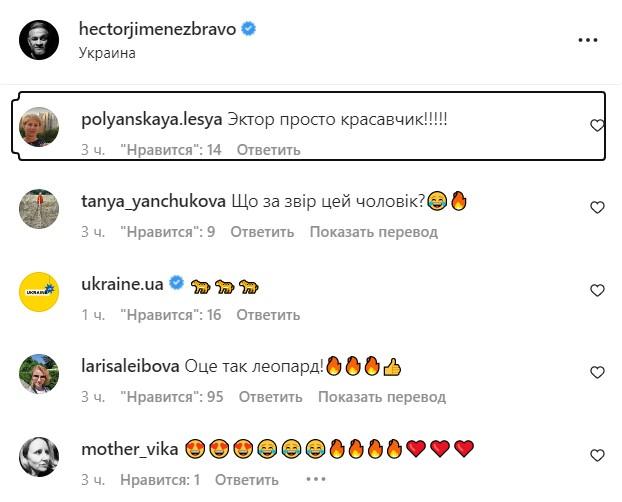Click the verified badge next to ukraine.ua
Image resolution: width=622 pixels, height=502 pixels.
click(176, 284)
